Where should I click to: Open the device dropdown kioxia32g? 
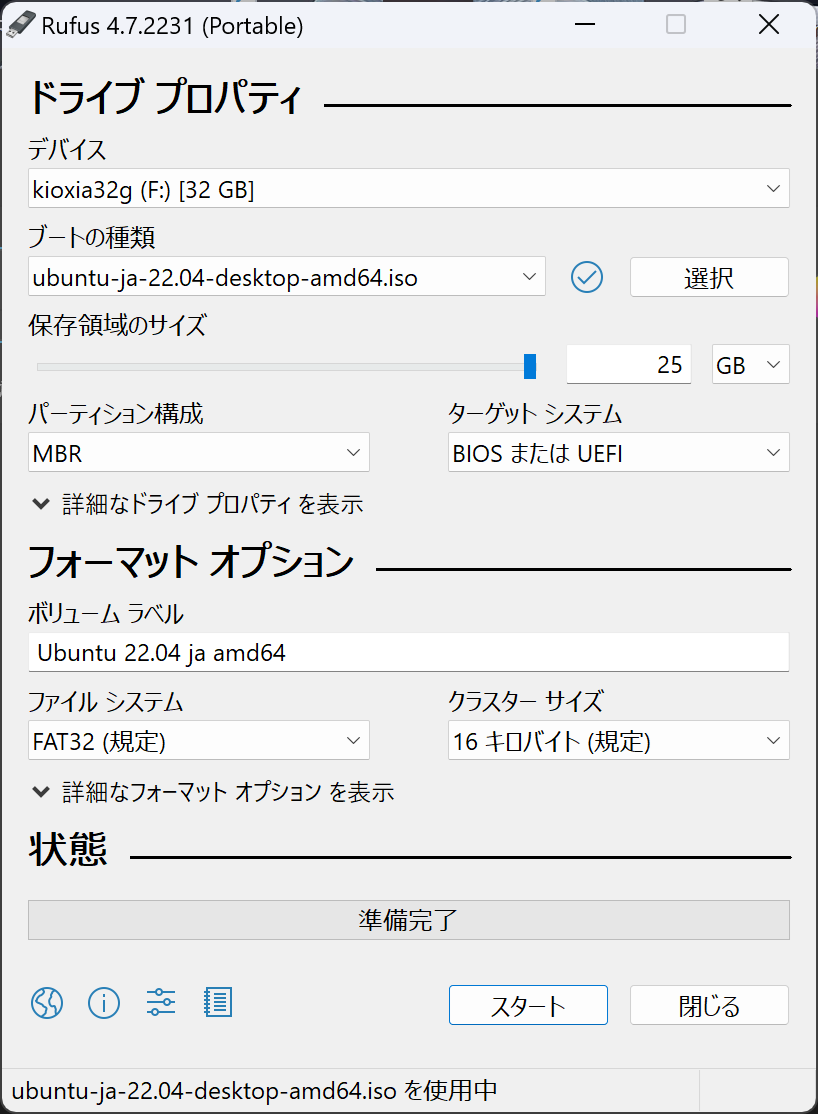408,189
